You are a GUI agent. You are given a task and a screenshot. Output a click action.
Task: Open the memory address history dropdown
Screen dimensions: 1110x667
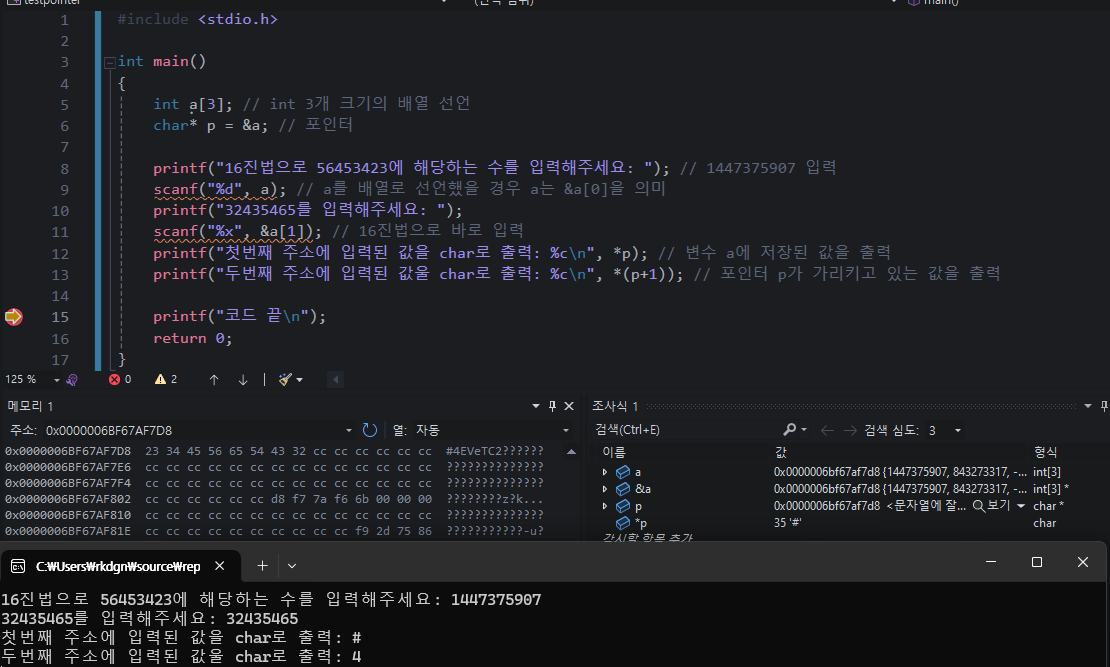[349, 431]
